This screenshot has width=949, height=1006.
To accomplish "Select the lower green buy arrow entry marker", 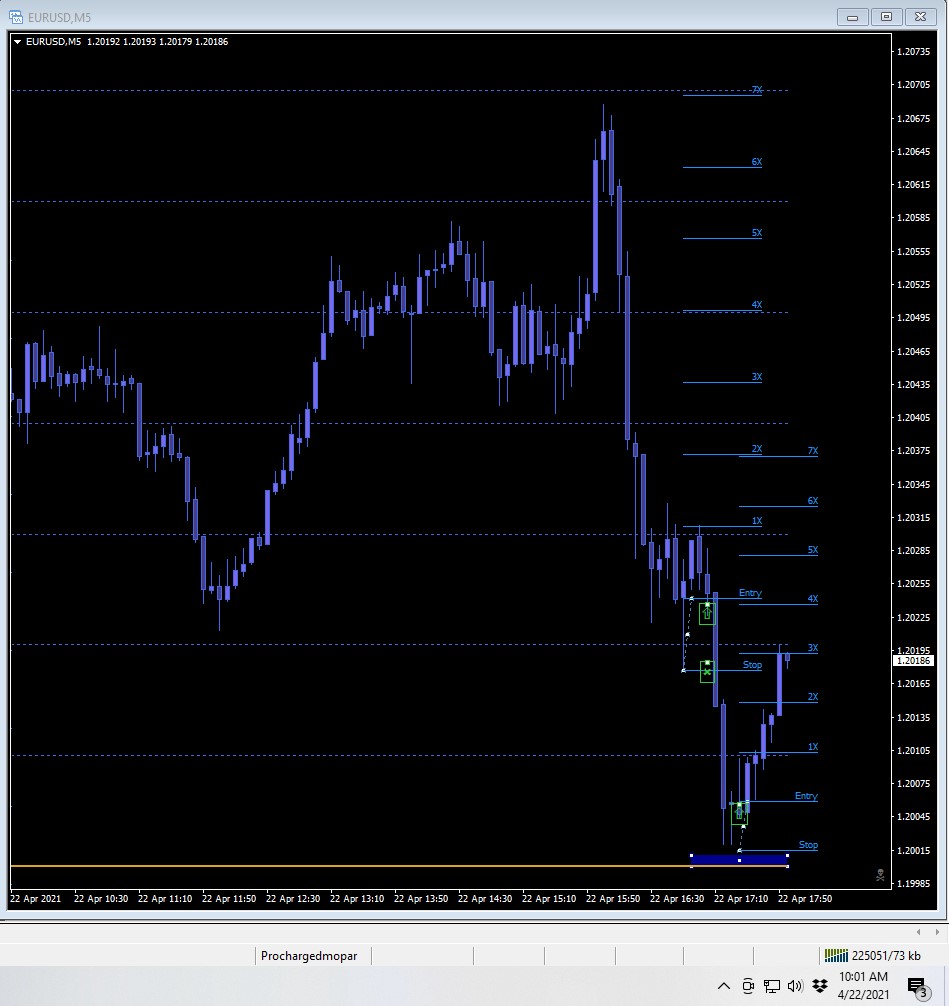I will pyautogui.click(x=739, y=812).
